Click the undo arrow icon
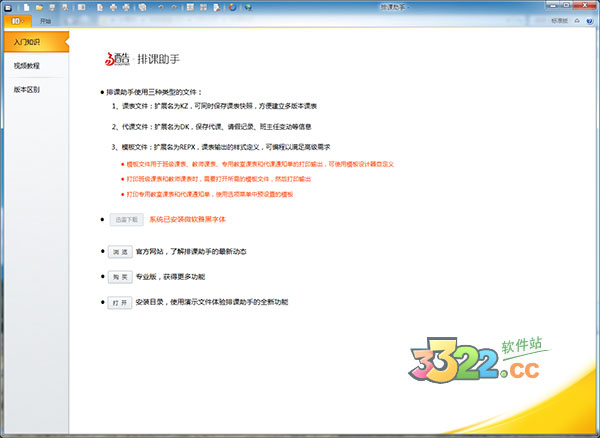Image resolution: width=600 pixels, height=438 pixels. coord(161,7)
